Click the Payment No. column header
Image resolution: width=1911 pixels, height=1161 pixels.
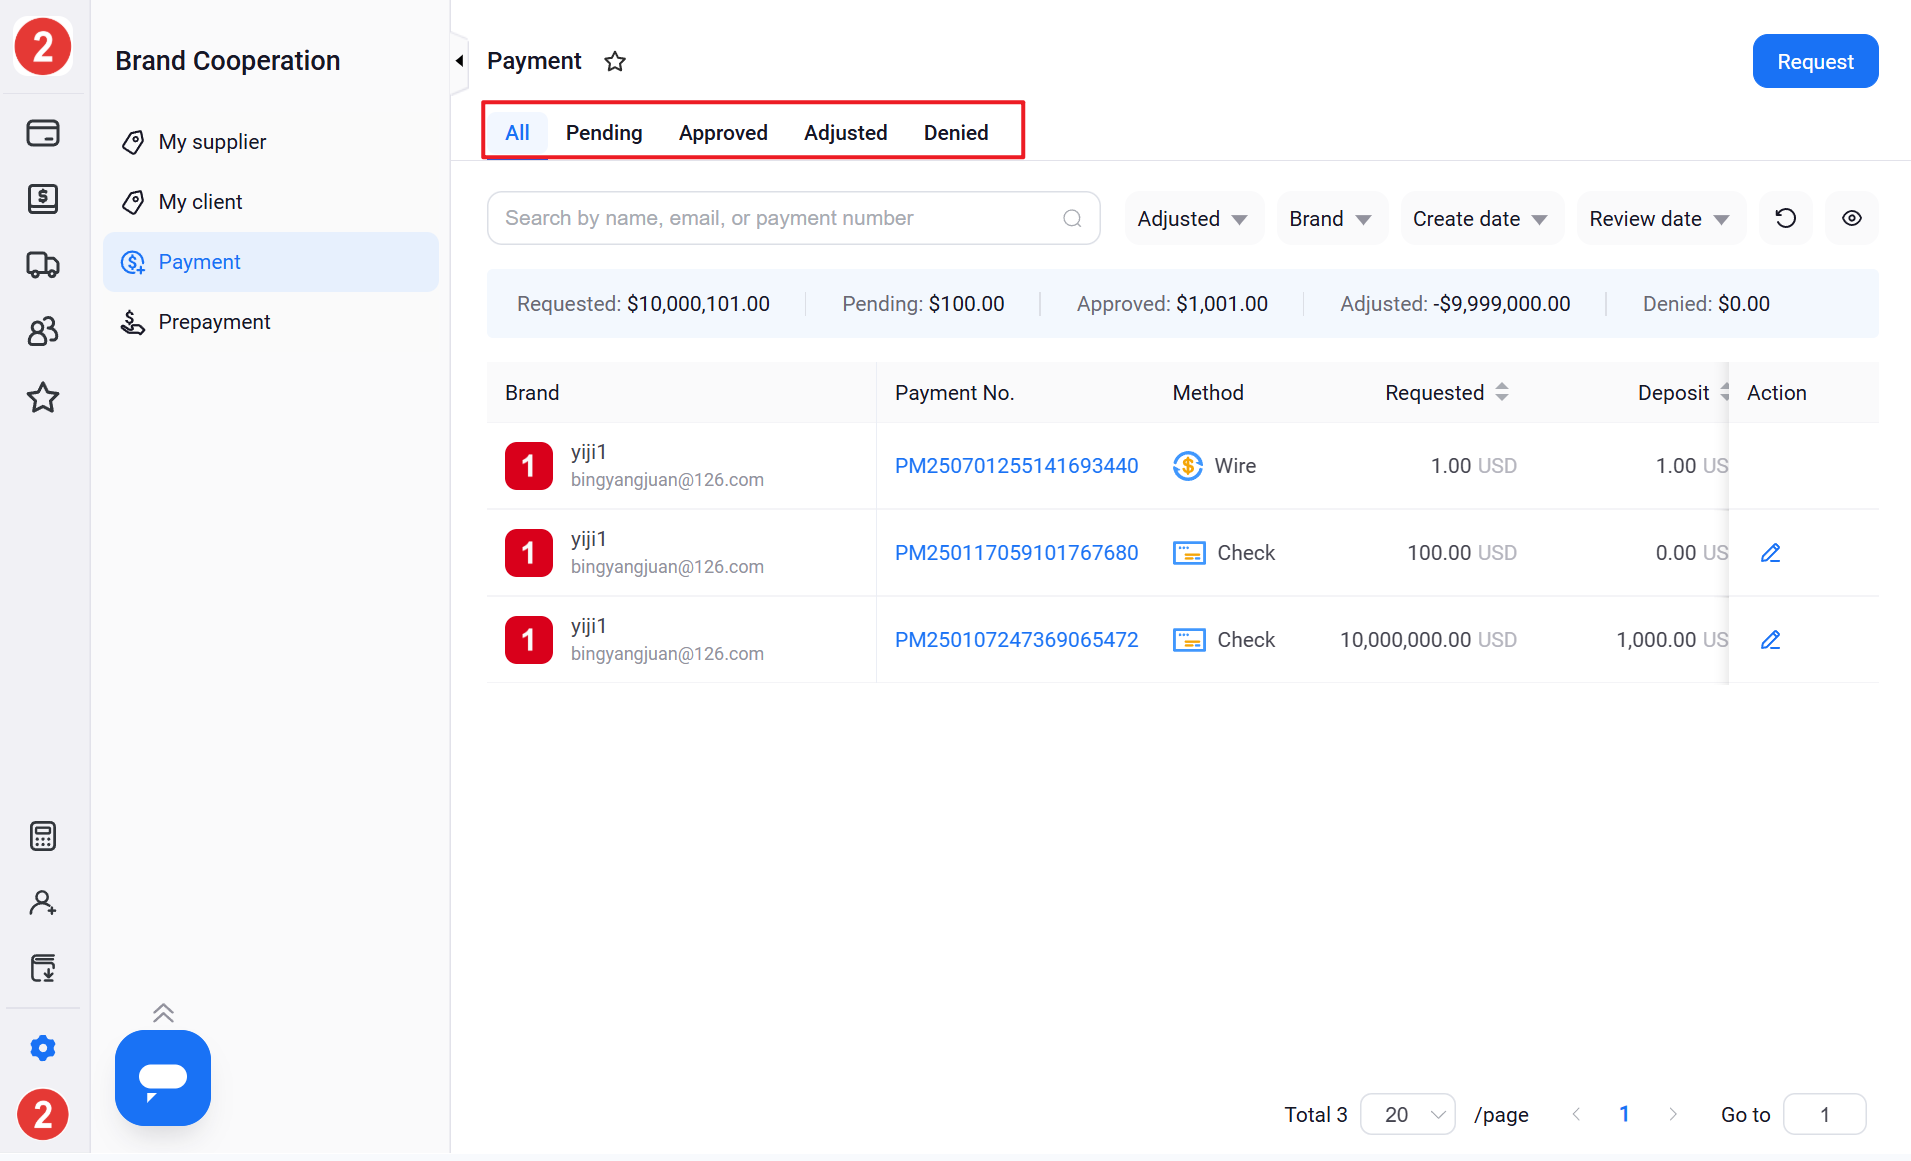click(954, 393)
